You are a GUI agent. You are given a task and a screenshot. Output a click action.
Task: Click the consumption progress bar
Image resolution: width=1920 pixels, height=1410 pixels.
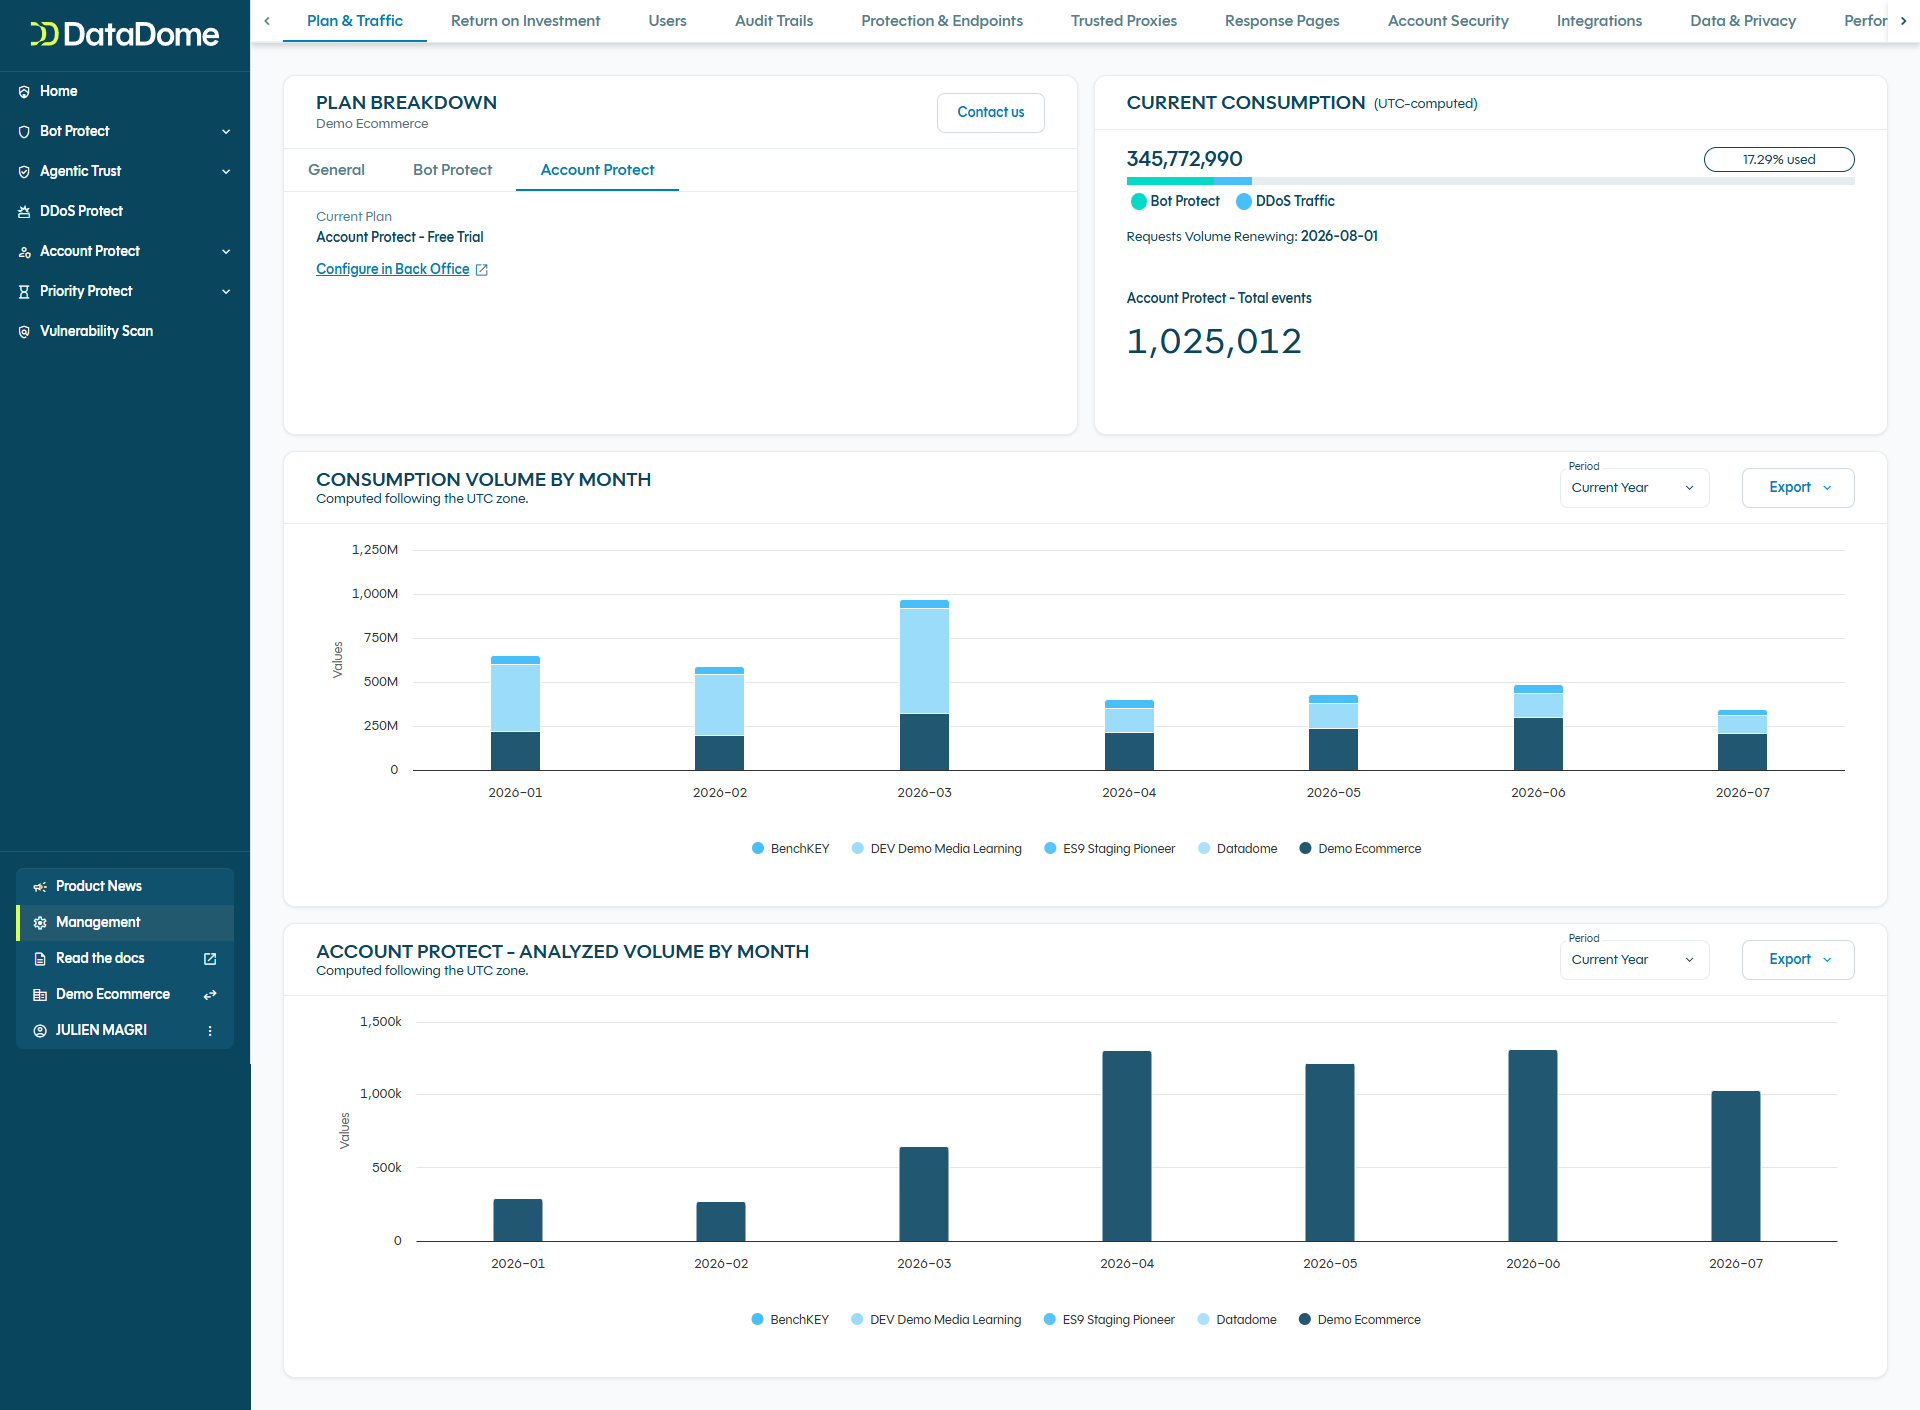click(x=1490, y=181)
